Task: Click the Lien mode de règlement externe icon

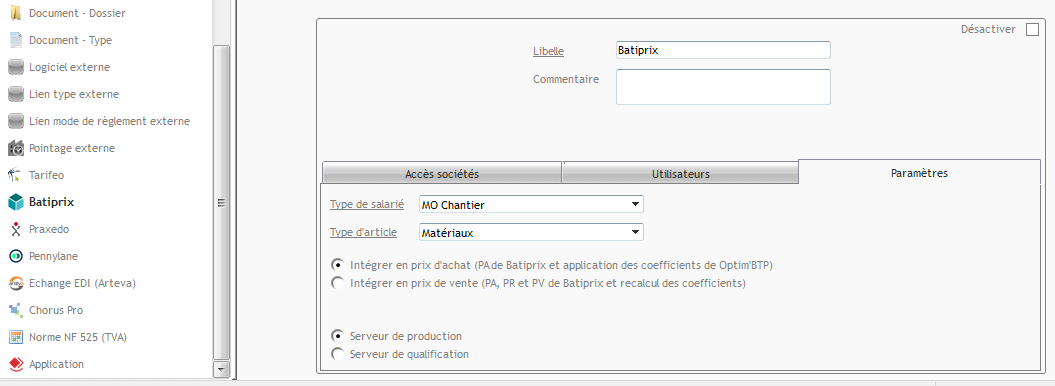Action: click(16, 121)
